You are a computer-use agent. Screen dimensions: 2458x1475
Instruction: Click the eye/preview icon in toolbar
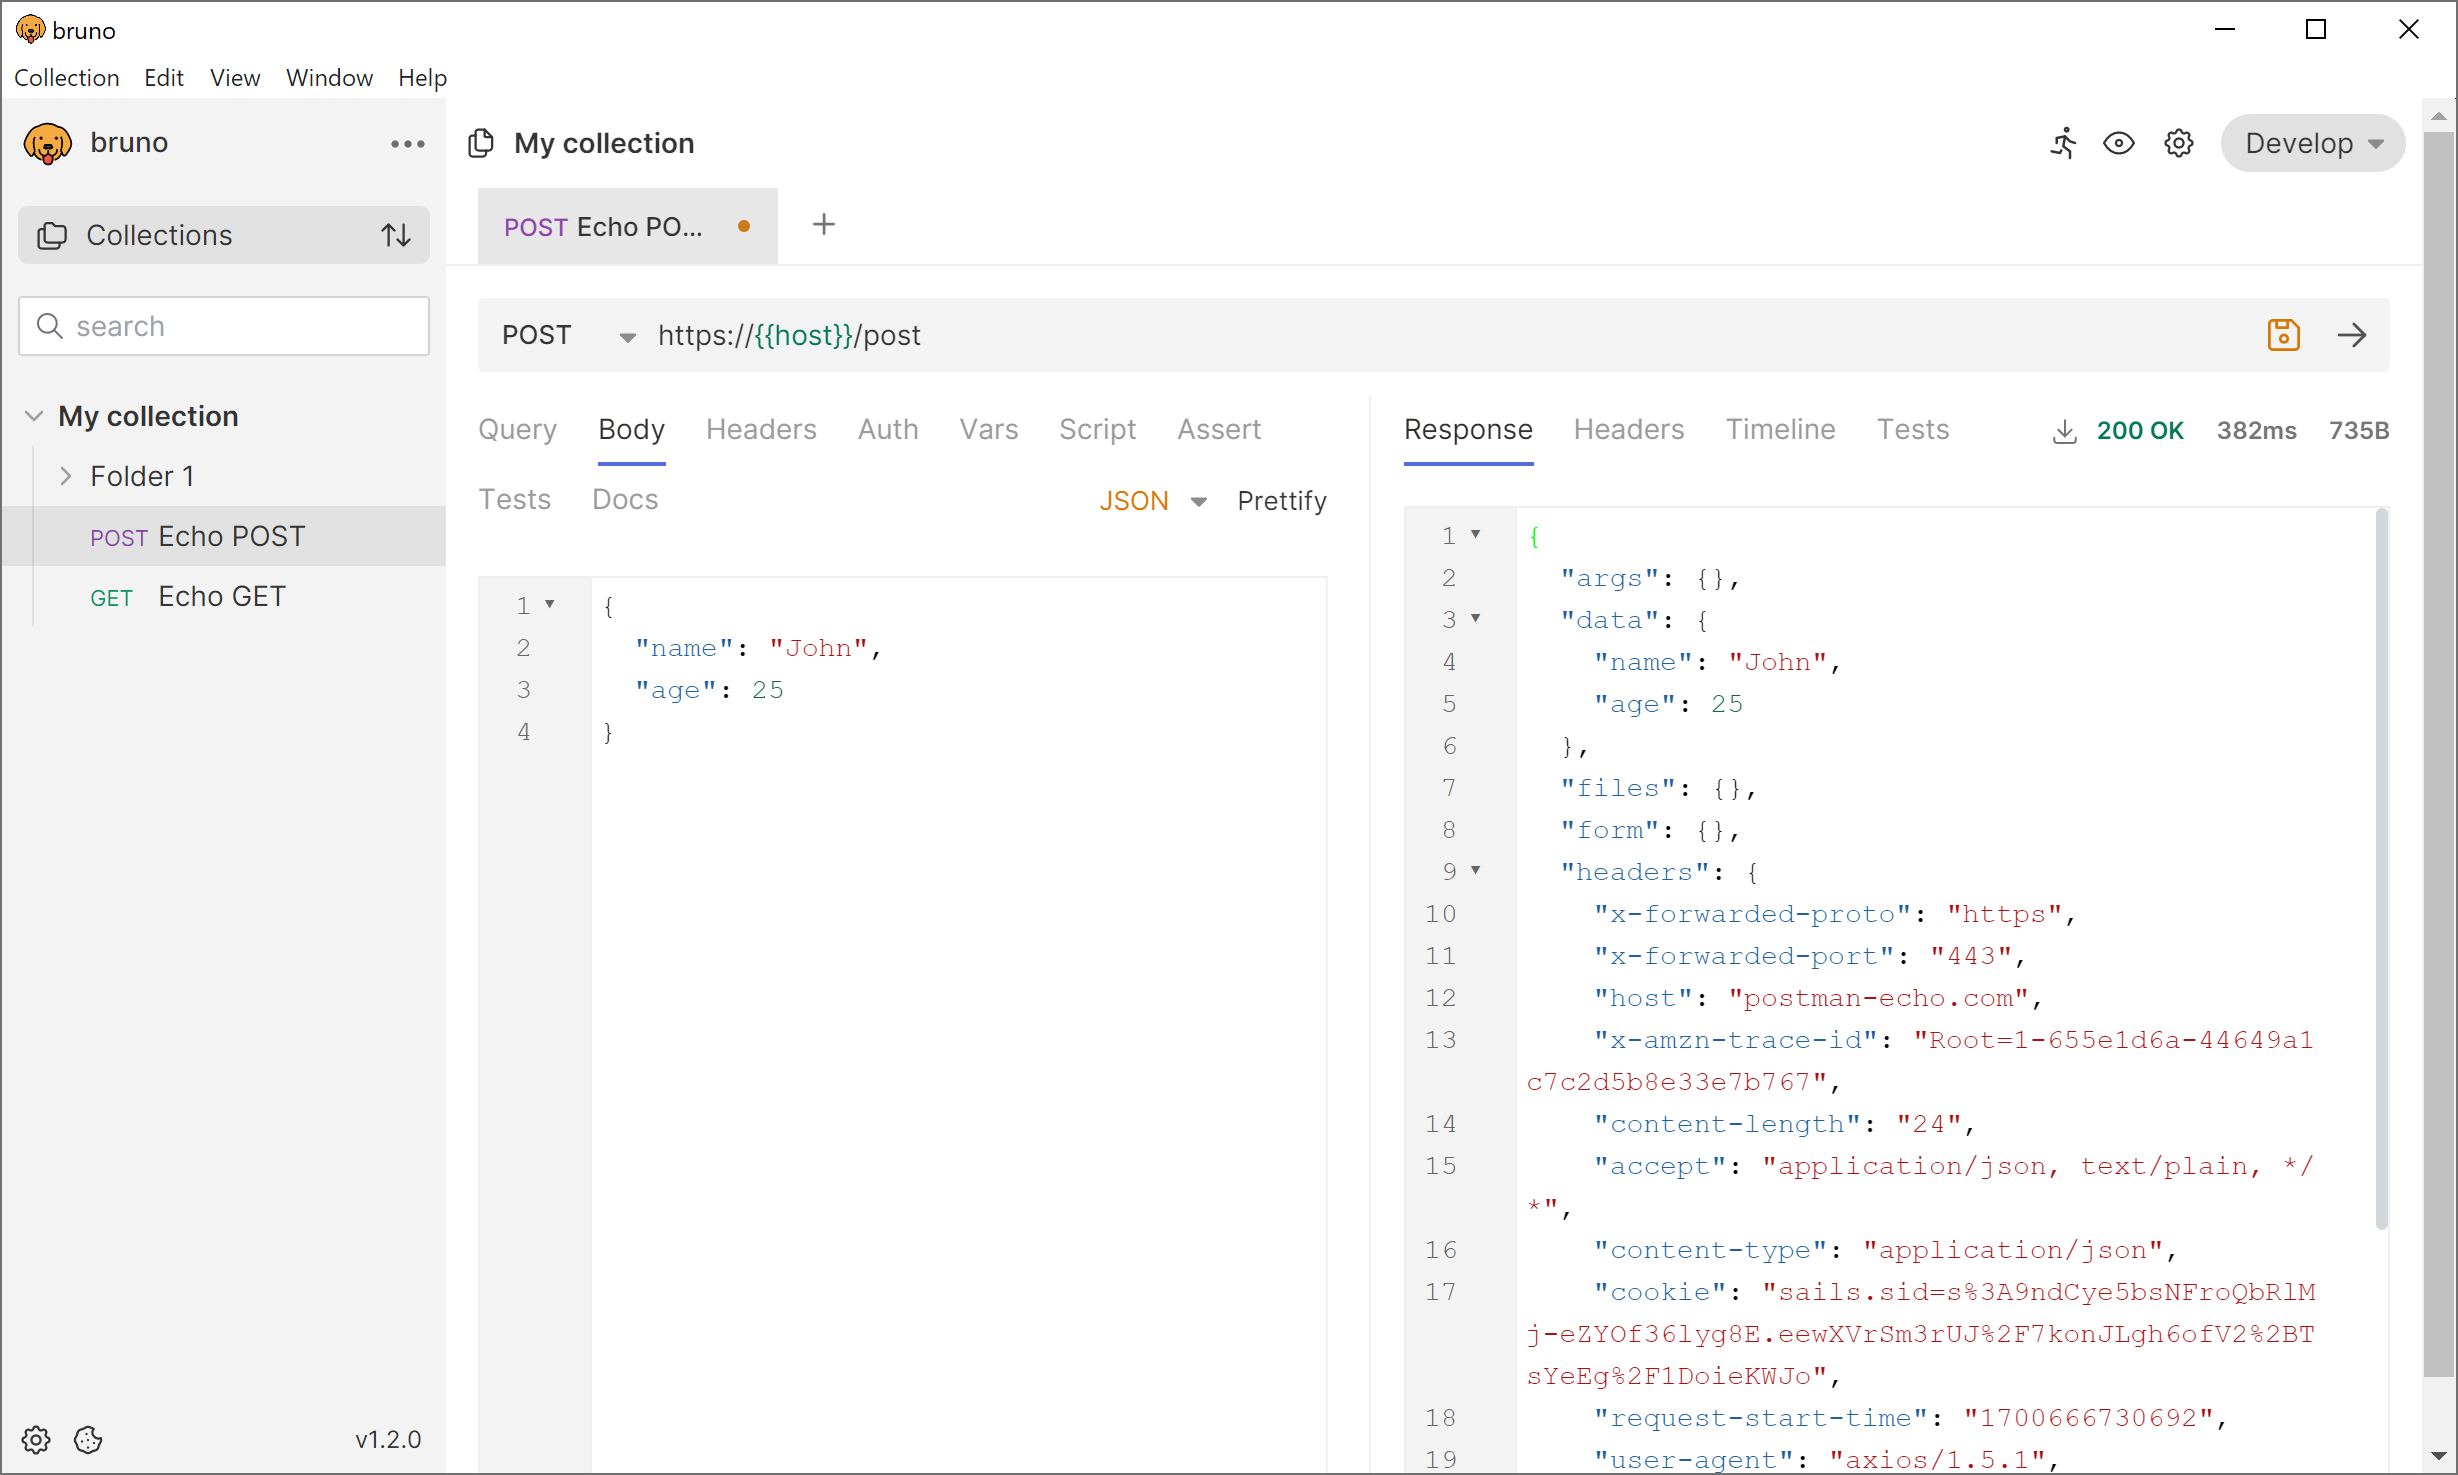point(2117,144)
